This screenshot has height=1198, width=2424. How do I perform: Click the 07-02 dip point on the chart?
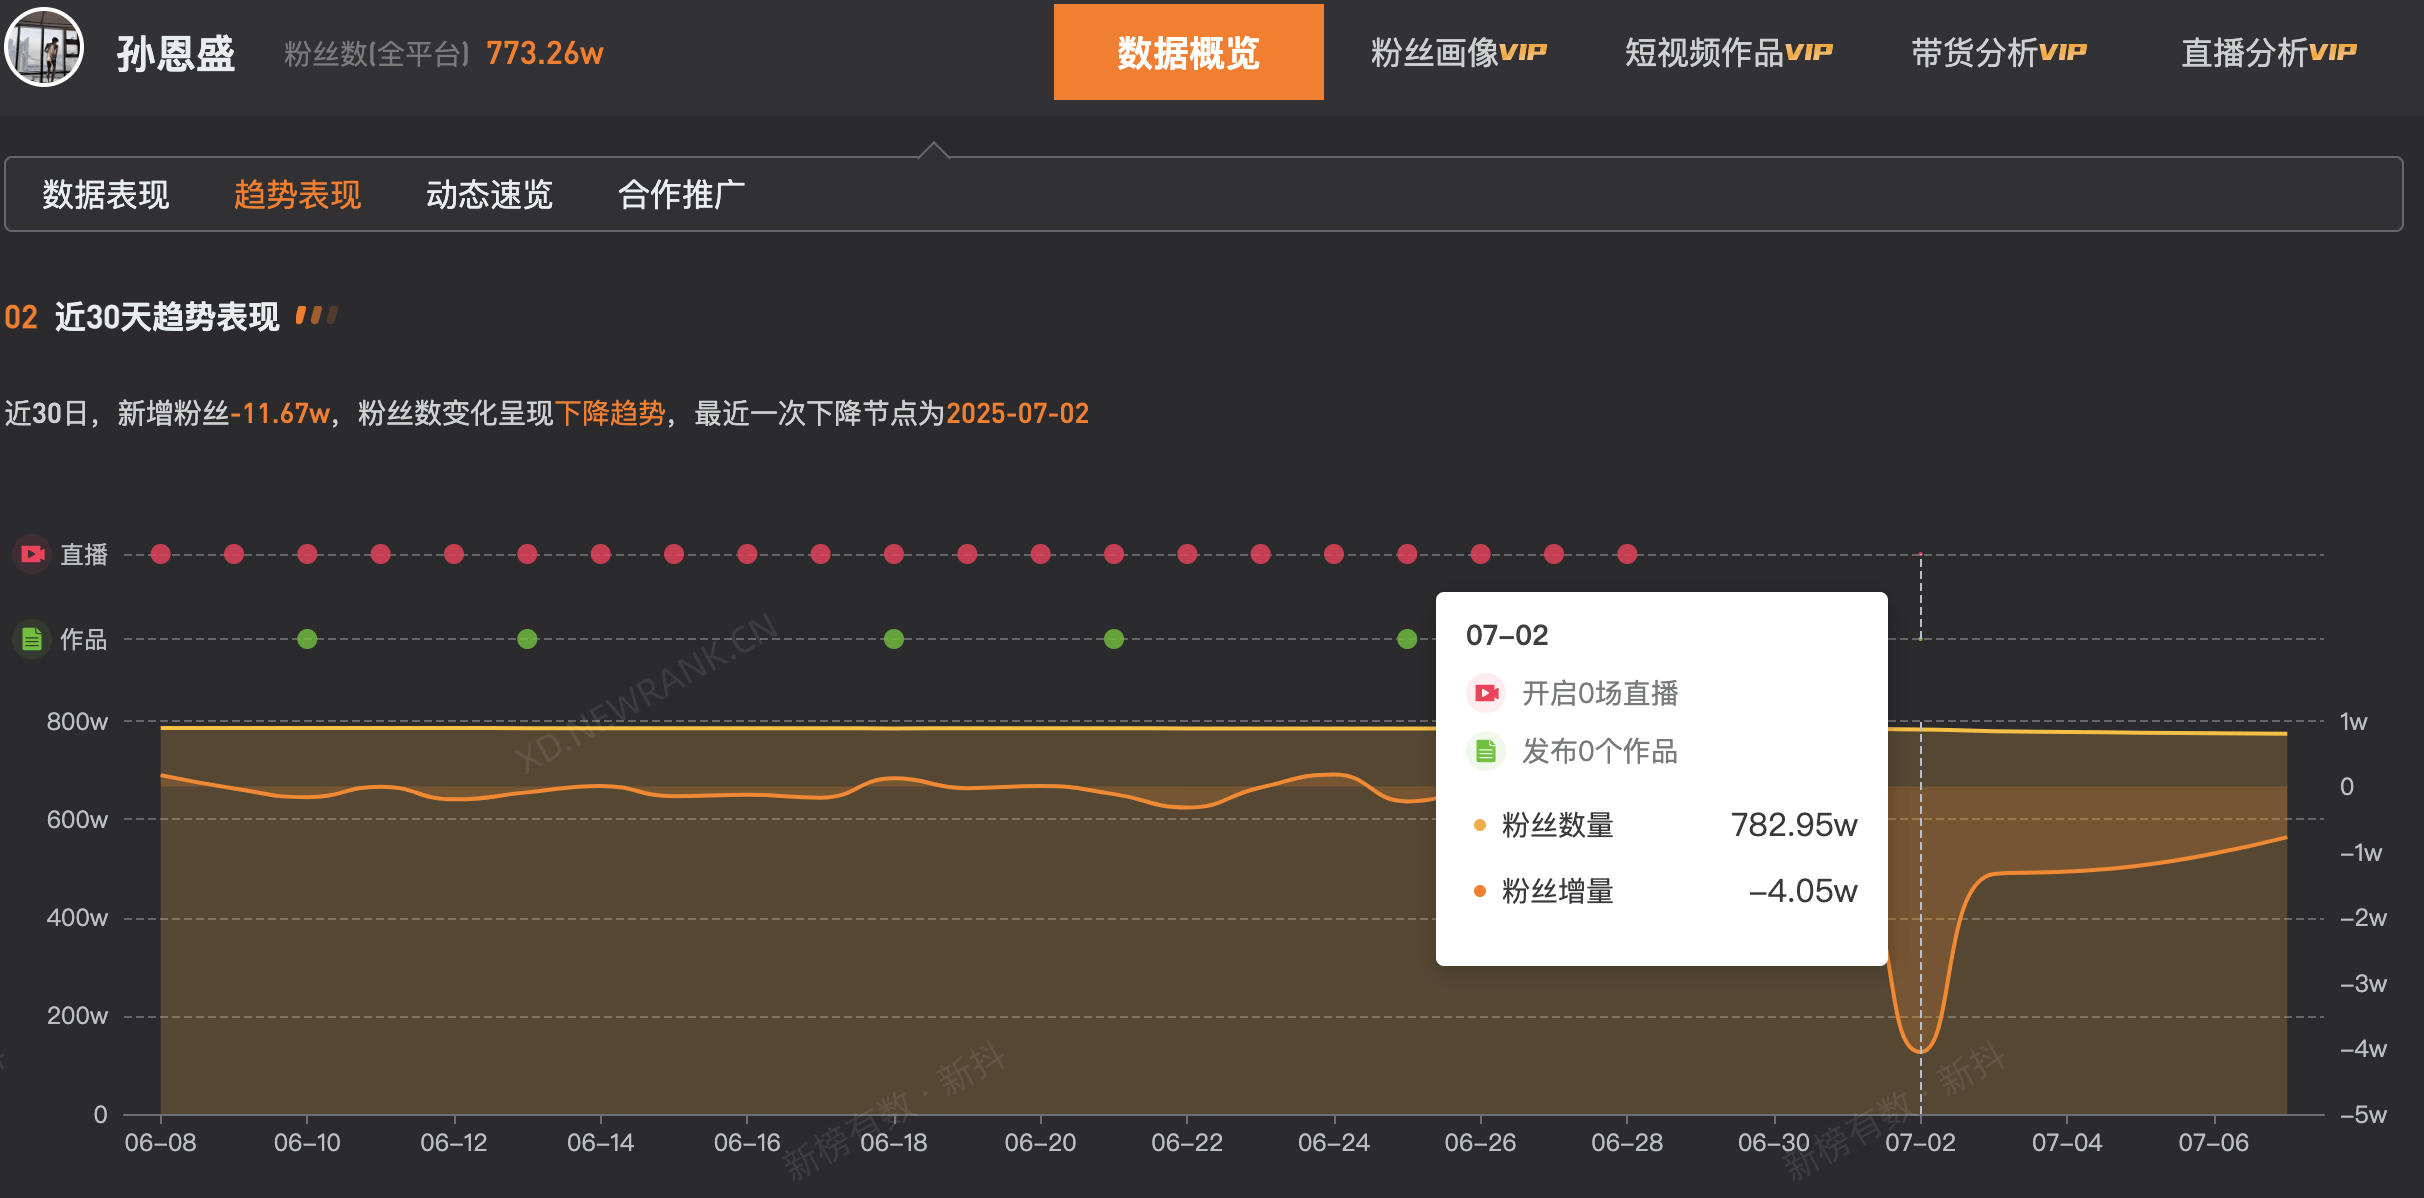coord(1920,1051)
